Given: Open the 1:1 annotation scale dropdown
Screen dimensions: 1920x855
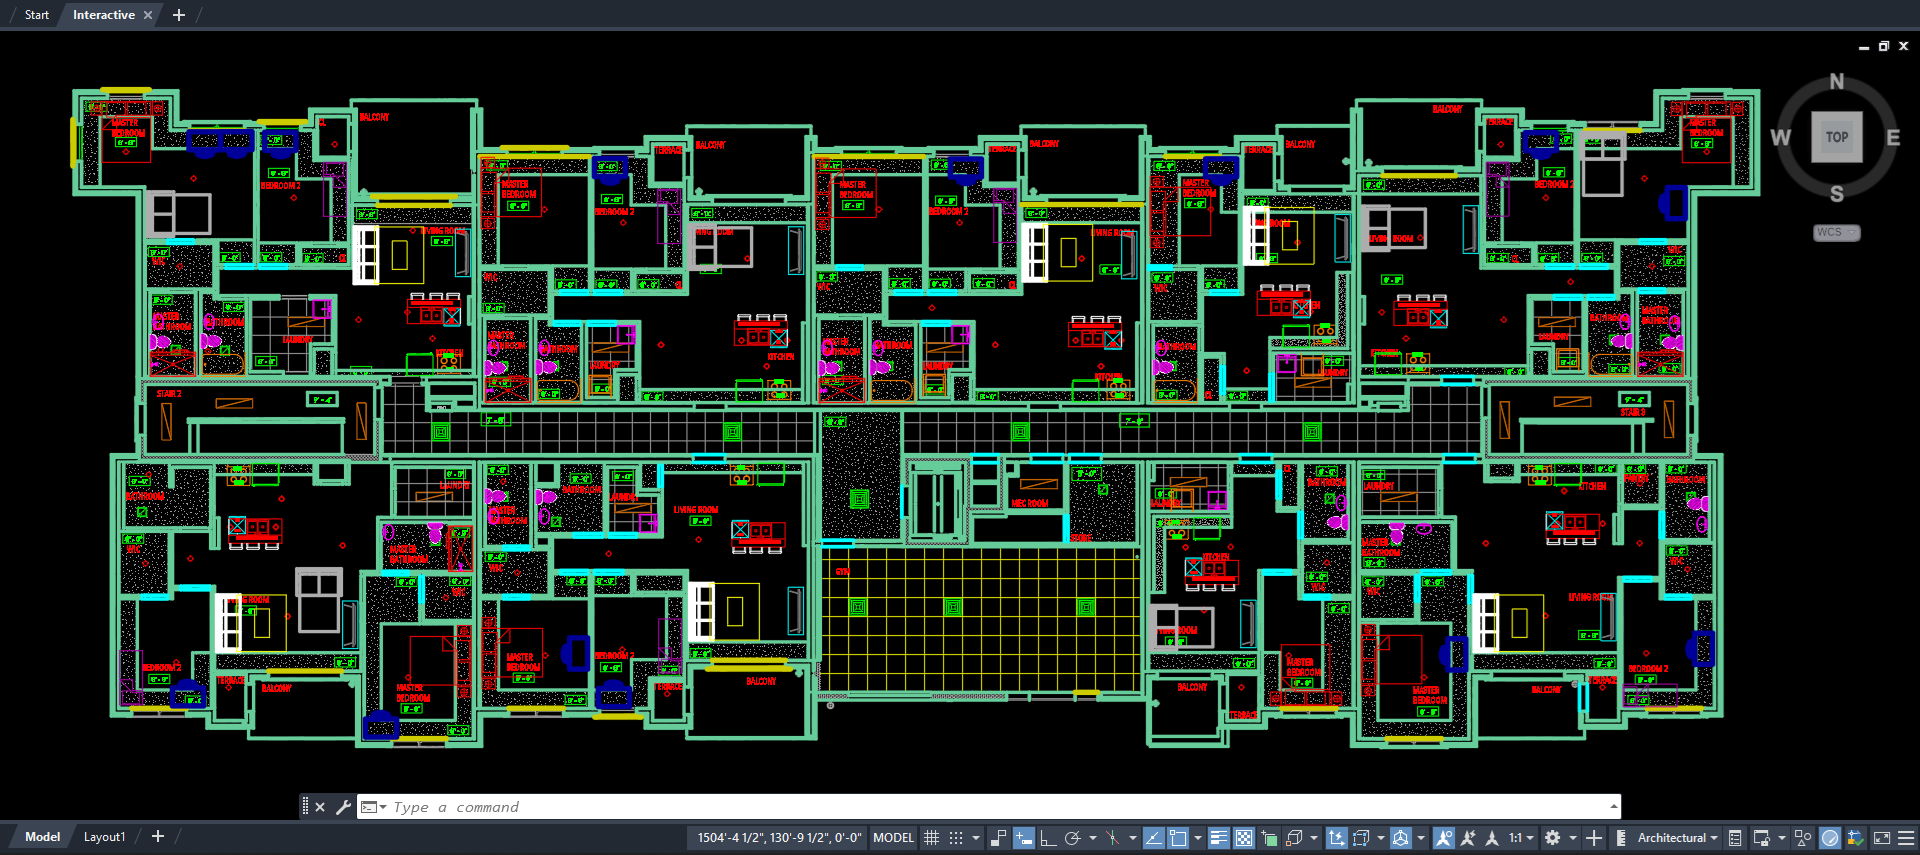Looking at the screenshot, I should pyautogui.click(x=1521, y=838).
